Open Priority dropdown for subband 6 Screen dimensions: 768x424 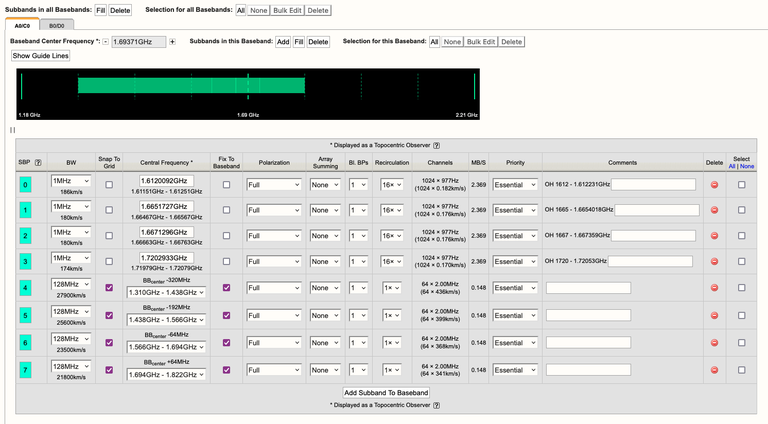tap(515, 343)
